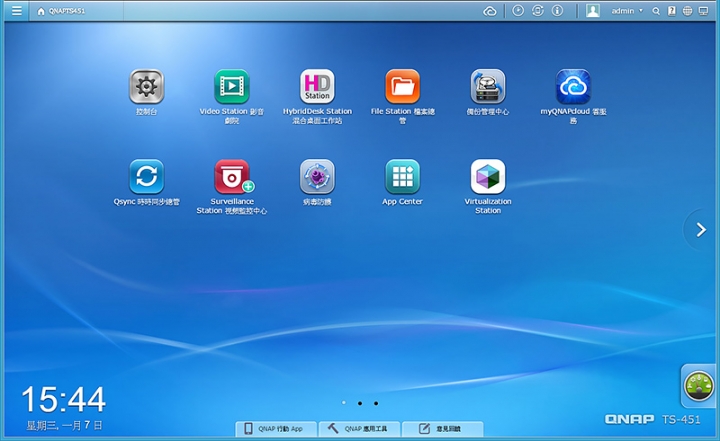Screen dimensions: 720x441
Task: Open external devices icon in top bar
Action: pos(538,11)
